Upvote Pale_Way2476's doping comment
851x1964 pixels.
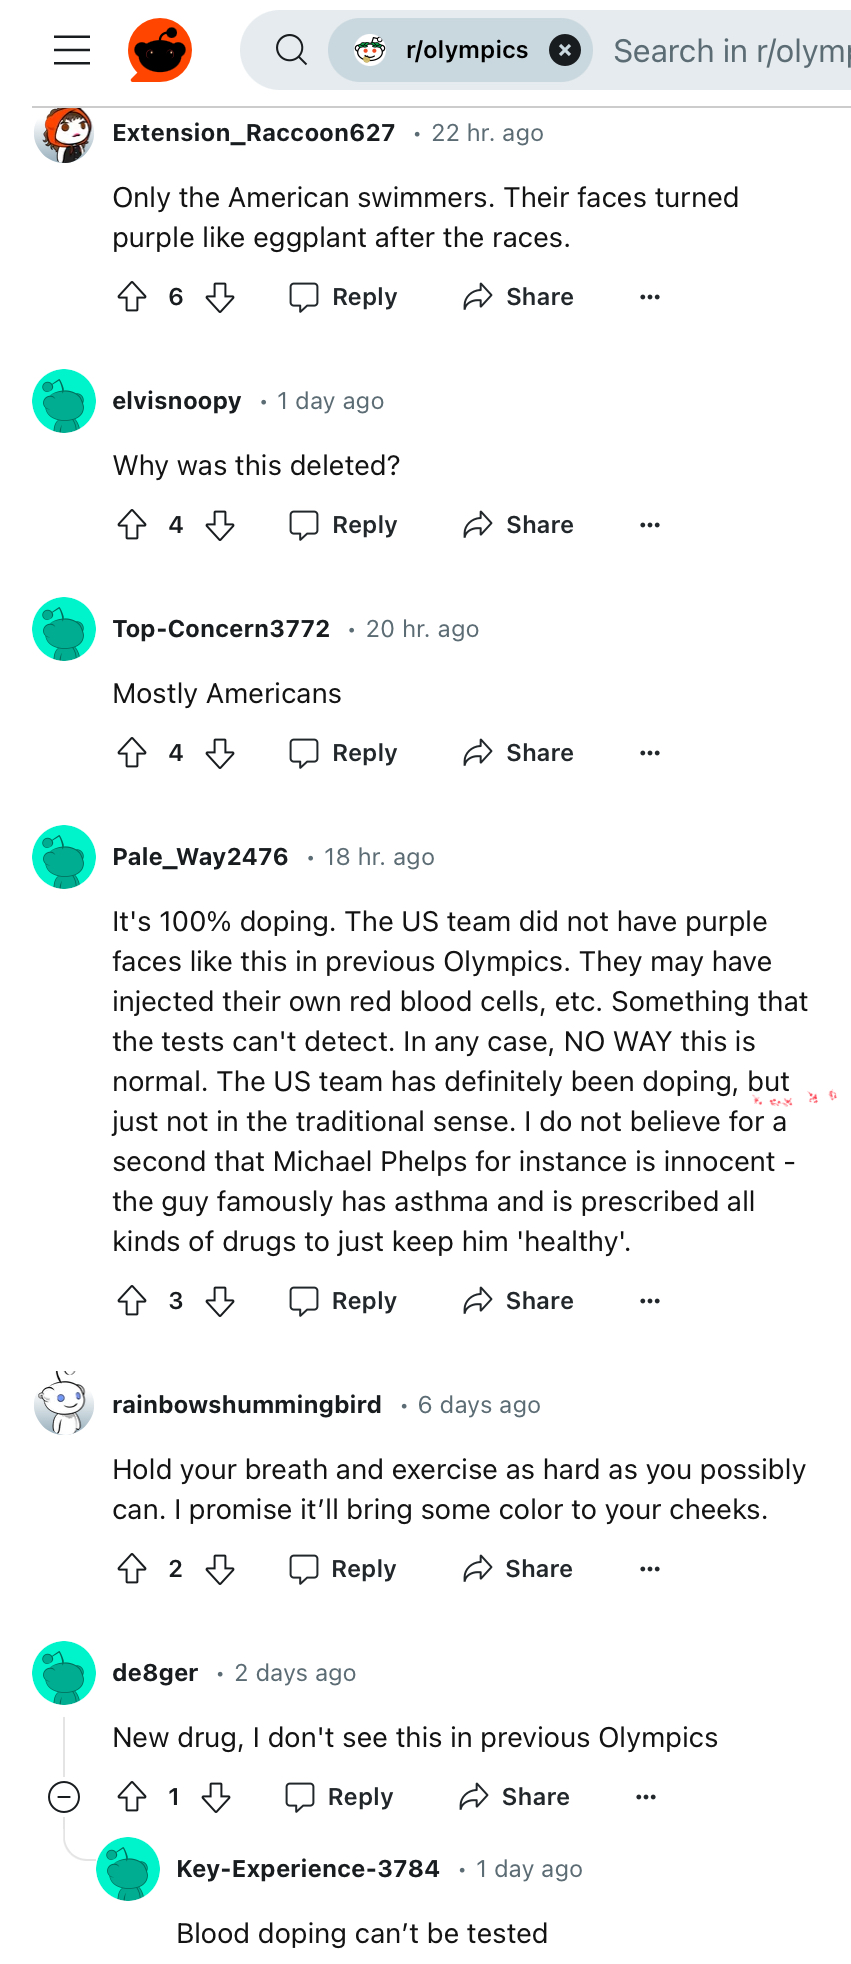coord(132,1301)
